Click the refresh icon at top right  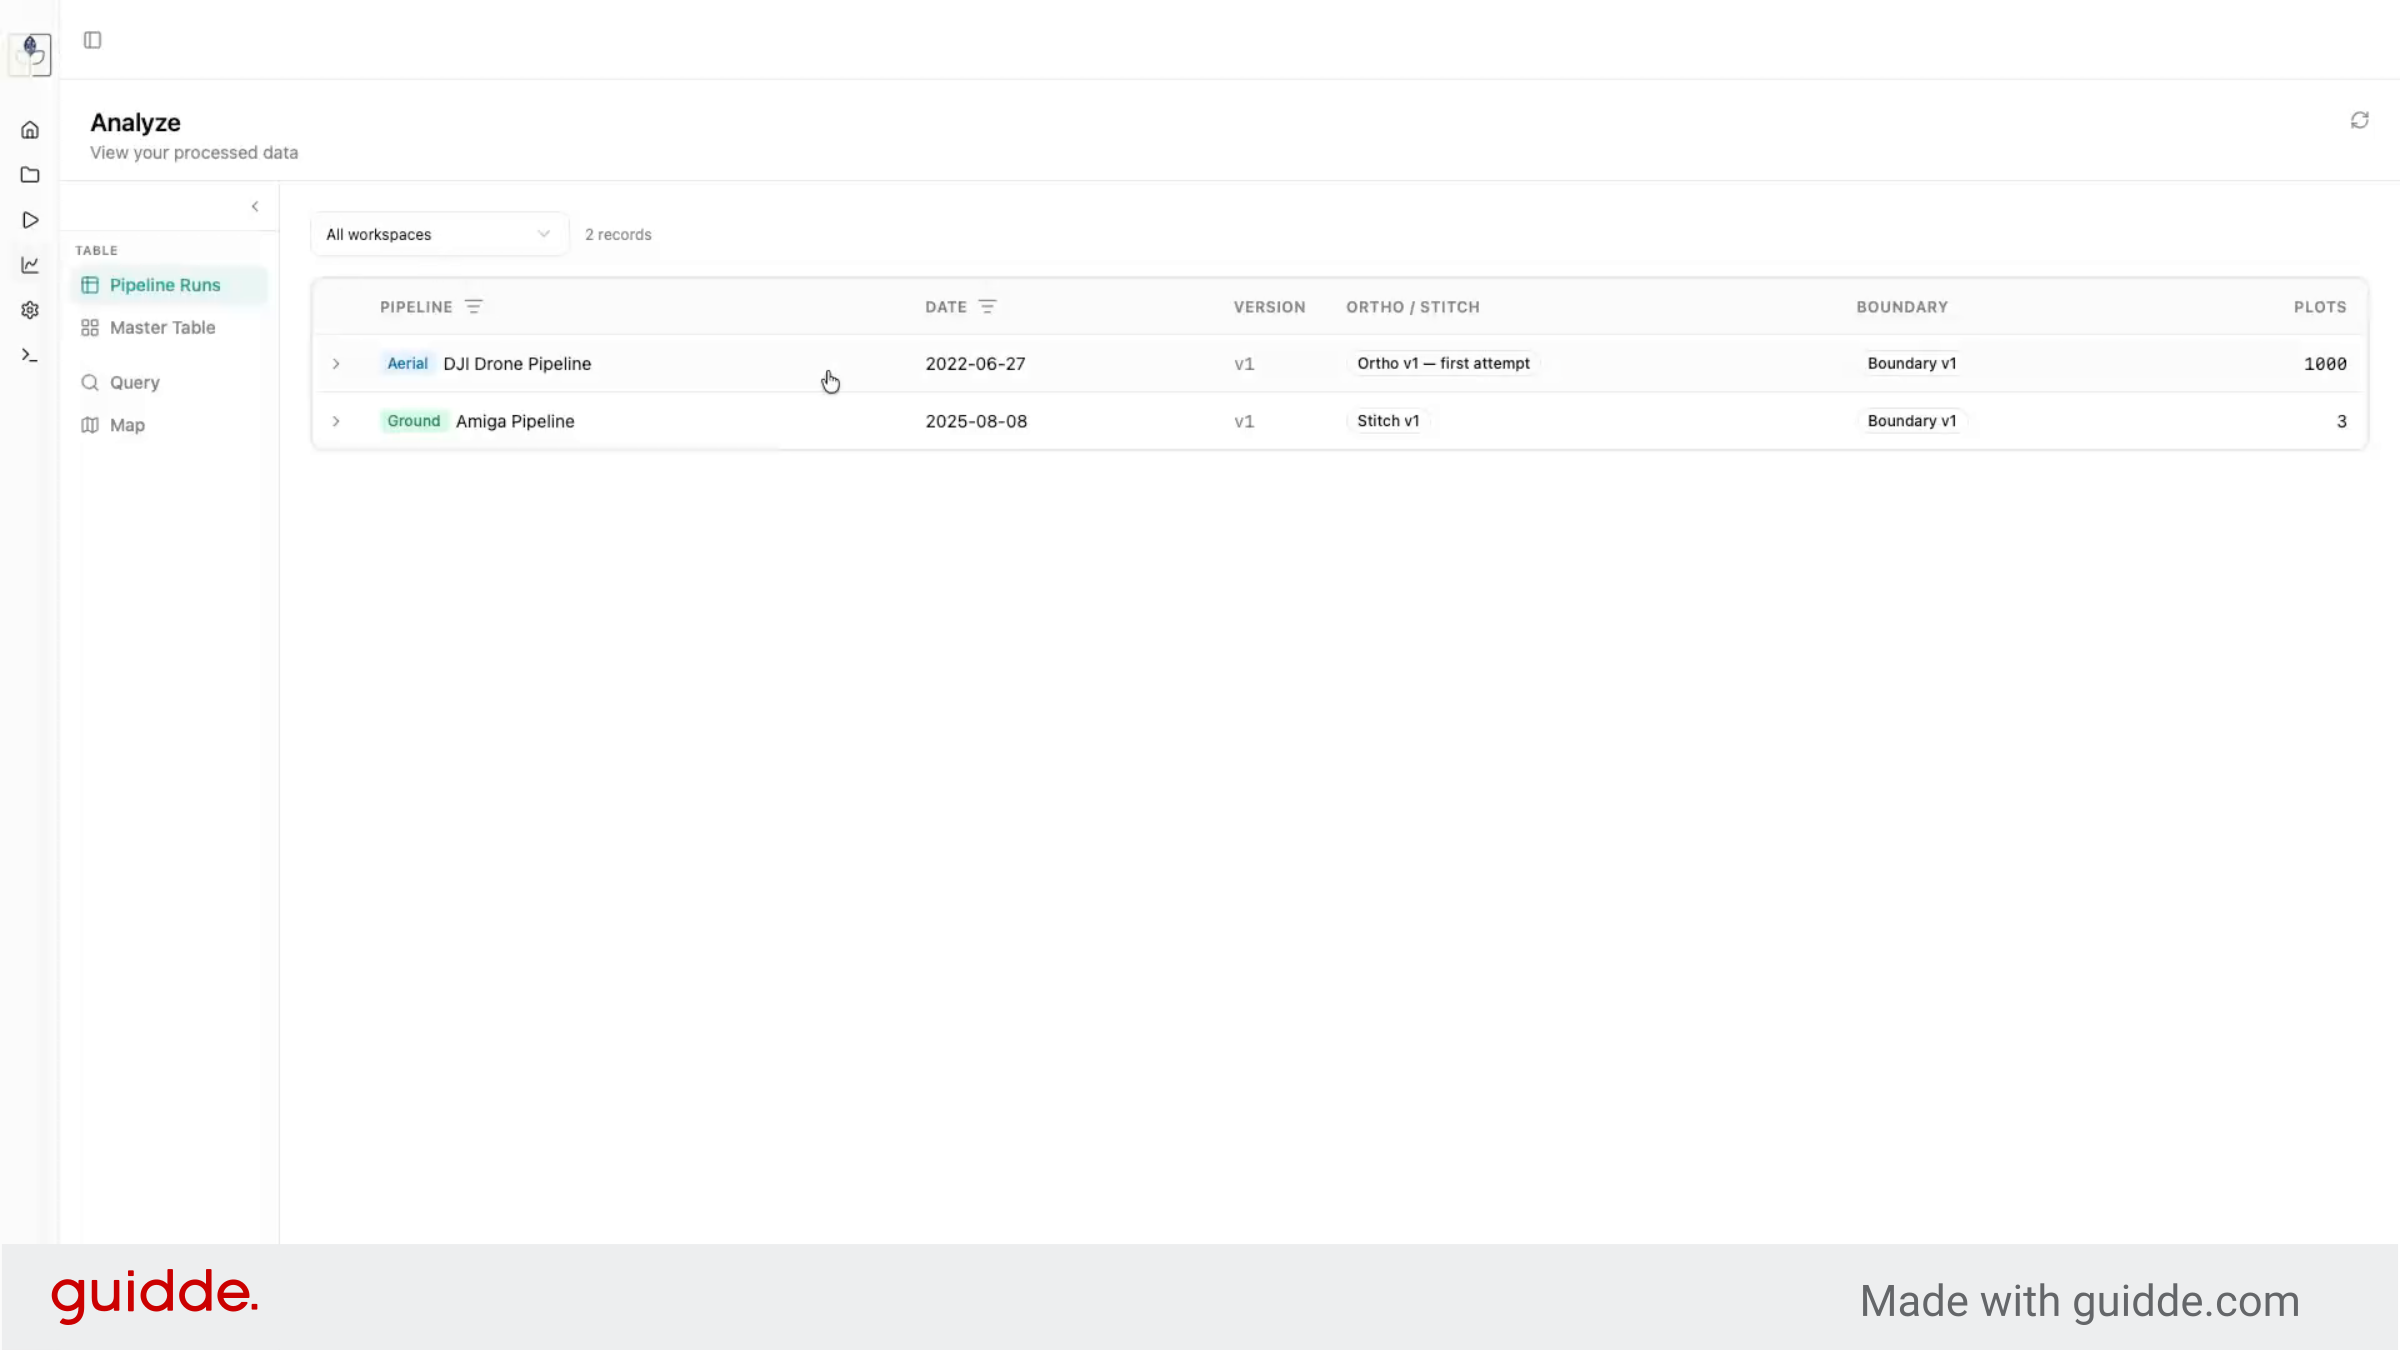[2359, 120]
